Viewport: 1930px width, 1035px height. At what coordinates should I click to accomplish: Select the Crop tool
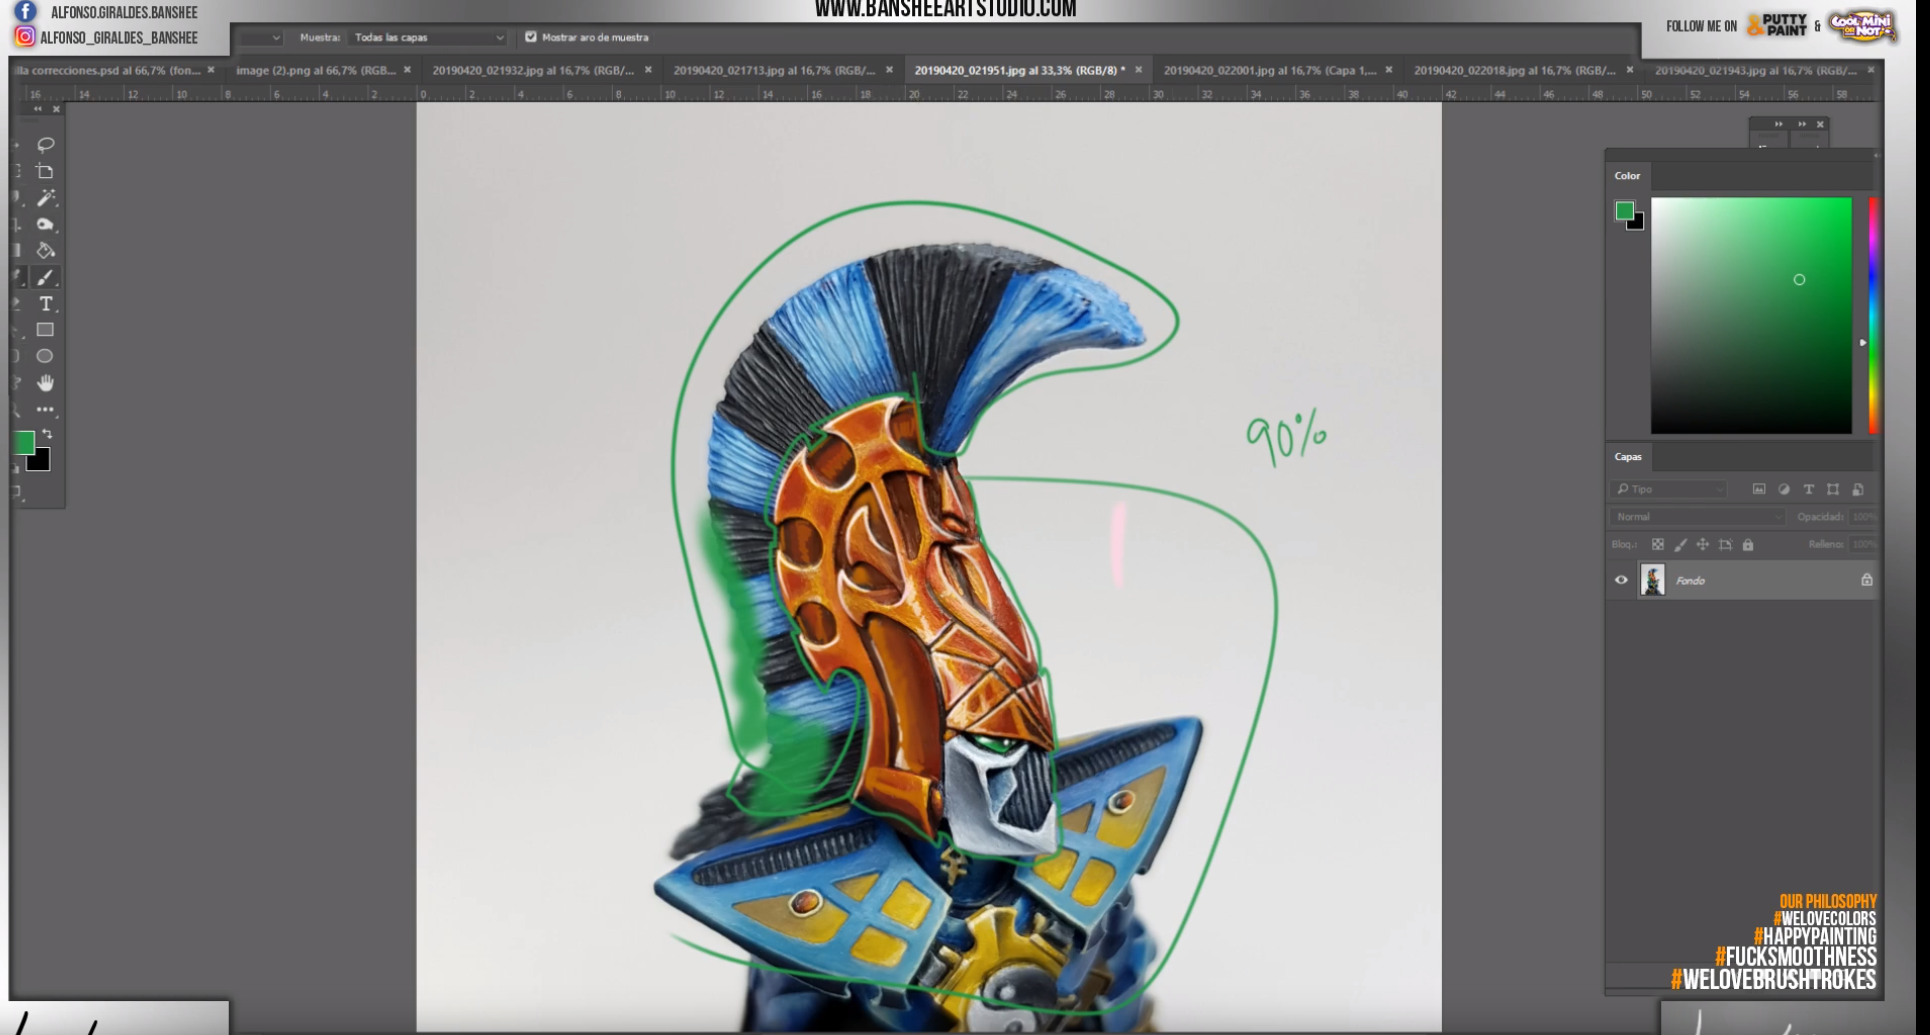click(x=45, y=172)
